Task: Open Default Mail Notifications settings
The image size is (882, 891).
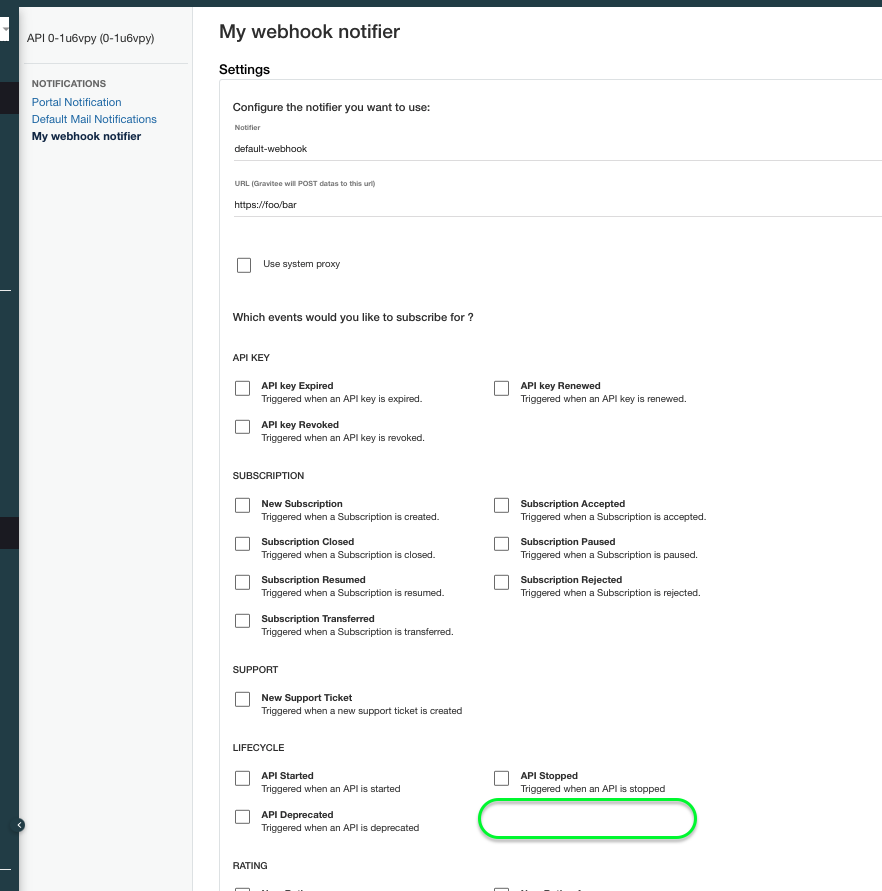Action: click(94, 119)
